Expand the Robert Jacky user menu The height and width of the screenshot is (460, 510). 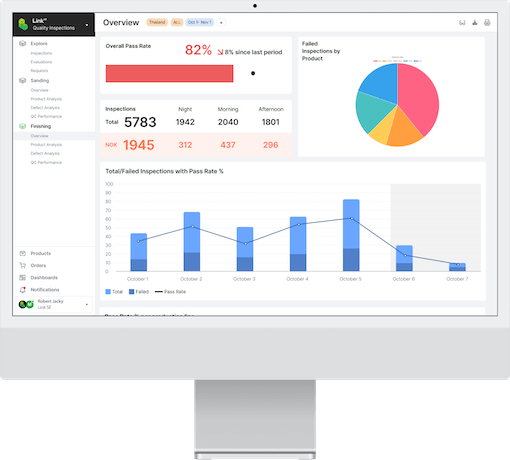point(87,304)
